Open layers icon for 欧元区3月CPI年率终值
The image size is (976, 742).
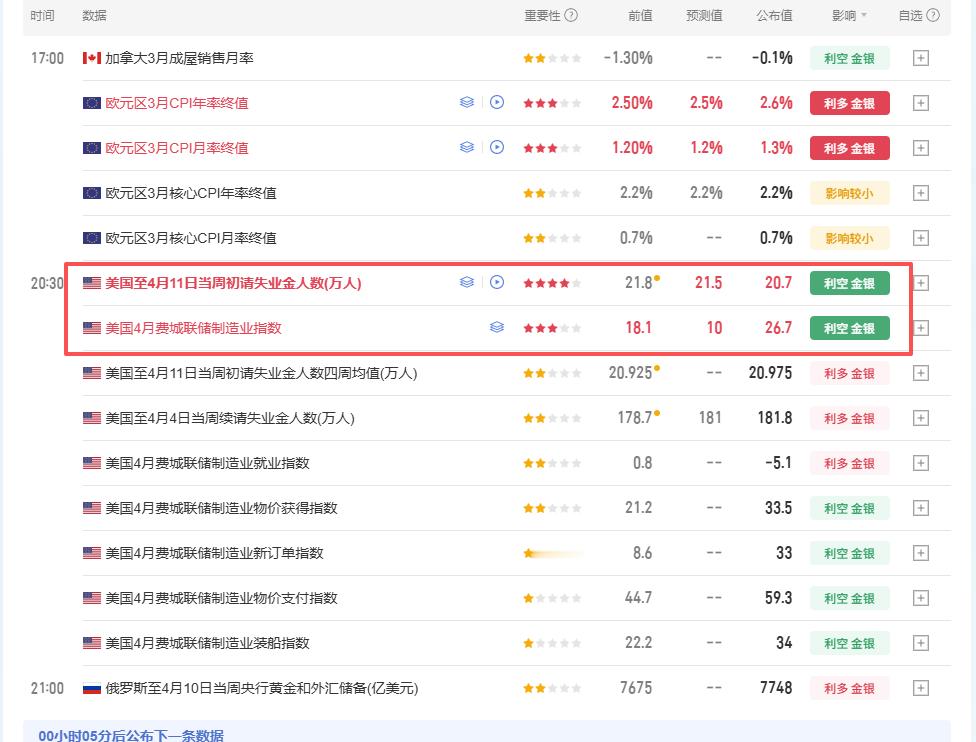[x=467, y=102]
